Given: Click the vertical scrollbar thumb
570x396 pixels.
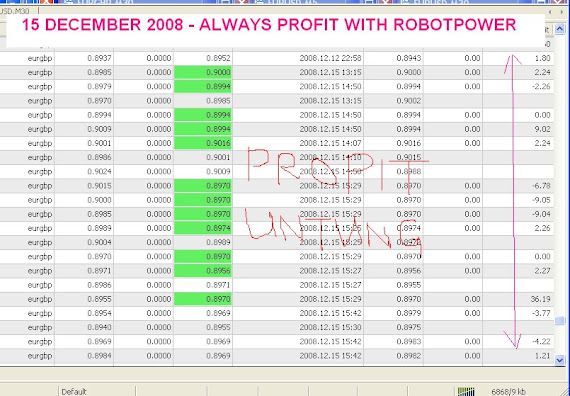Looking at the screenshot, I should click(560, 320).
